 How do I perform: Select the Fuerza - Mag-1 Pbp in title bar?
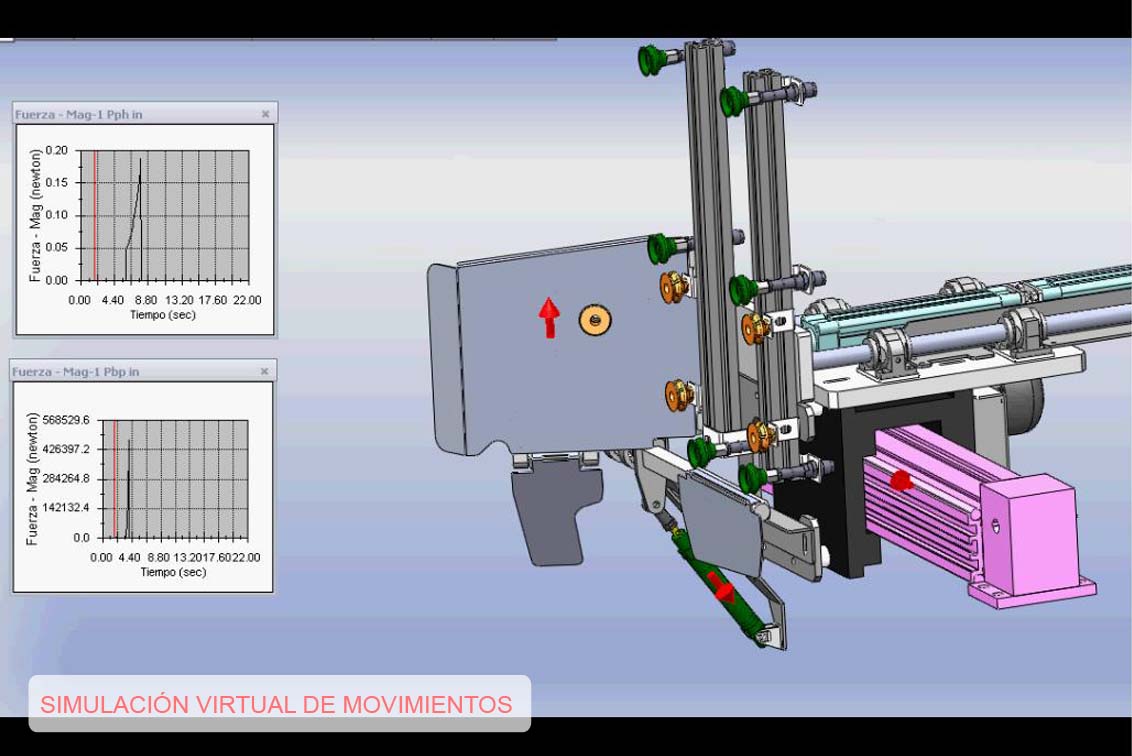tap(143, 371)
